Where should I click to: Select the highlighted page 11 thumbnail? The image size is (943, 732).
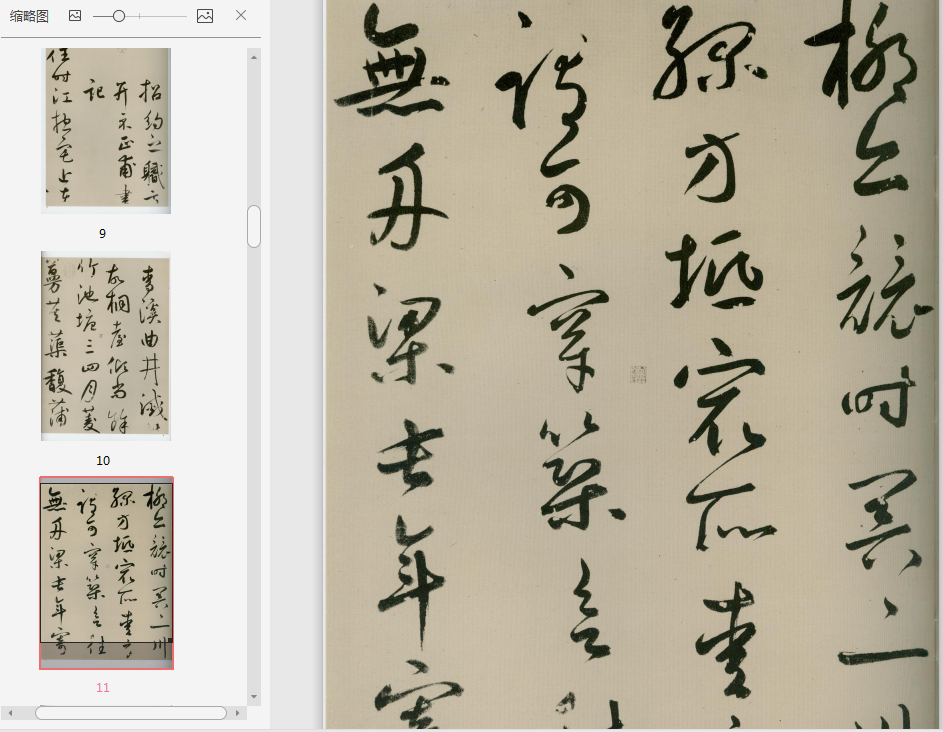tap(106, 573)
